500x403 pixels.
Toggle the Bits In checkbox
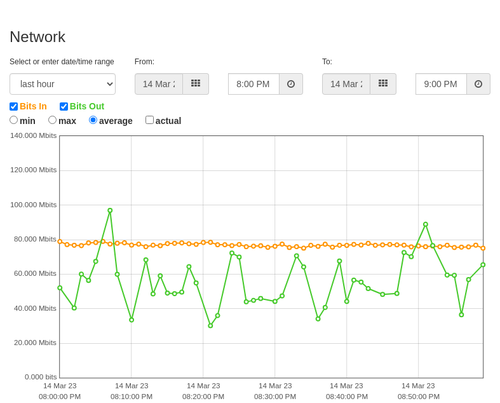[14, 106]
